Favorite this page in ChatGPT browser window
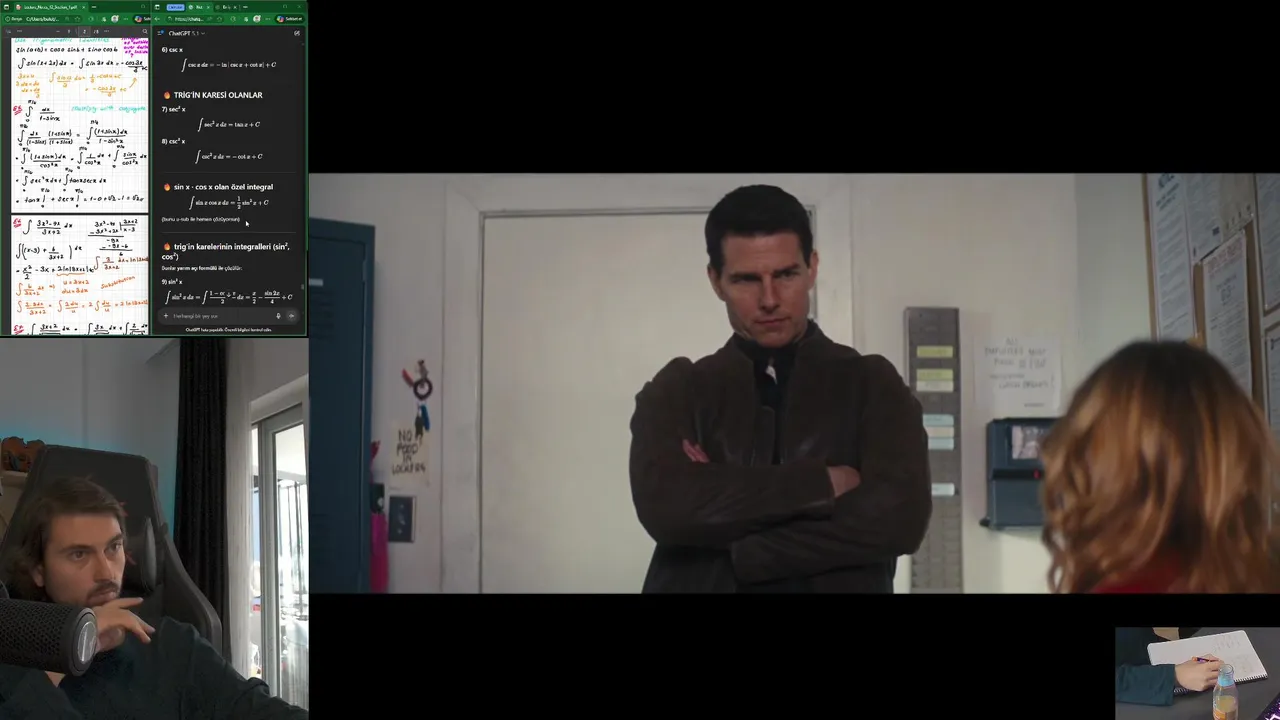1280x720 pixels. coord(219,19)
